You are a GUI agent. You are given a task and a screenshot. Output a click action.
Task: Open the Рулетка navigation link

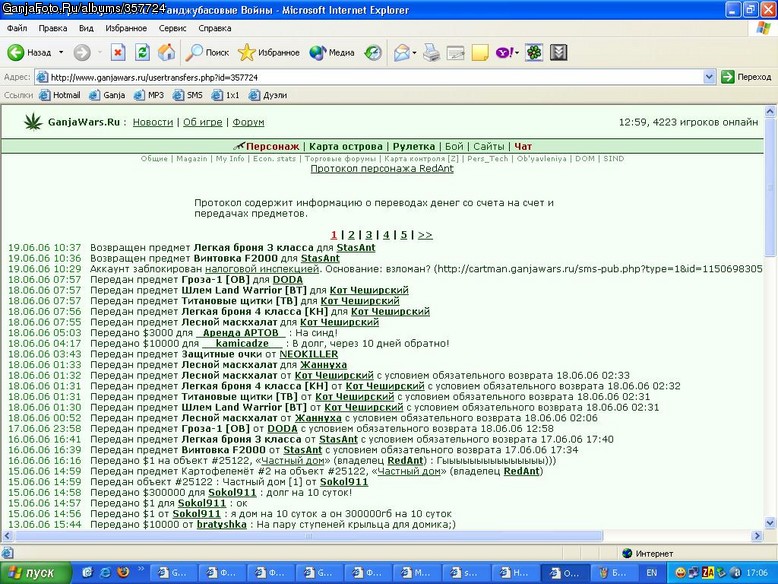[414, 146]
